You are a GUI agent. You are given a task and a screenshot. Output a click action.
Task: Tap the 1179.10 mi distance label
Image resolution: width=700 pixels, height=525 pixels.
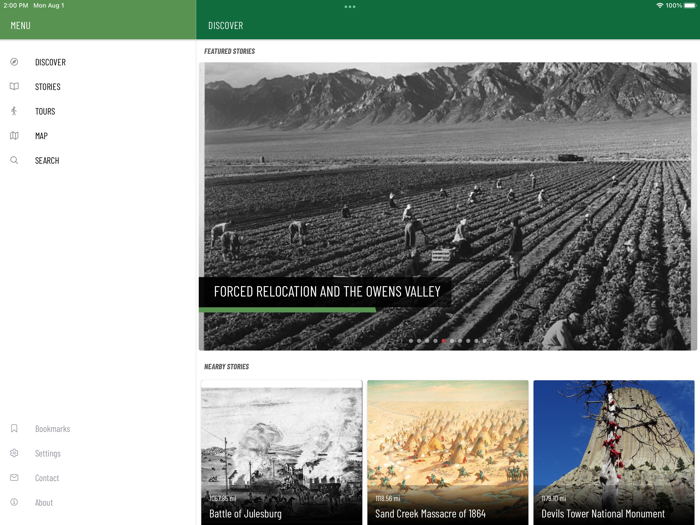pos(554,498)
